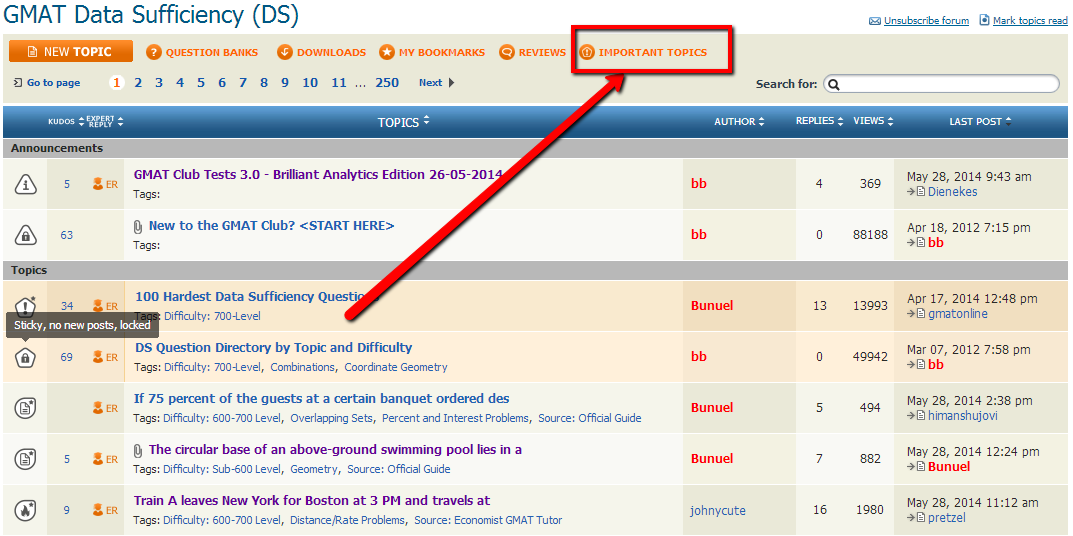
Task: Go to page 2 of topics
Action: tap(138, 83)
